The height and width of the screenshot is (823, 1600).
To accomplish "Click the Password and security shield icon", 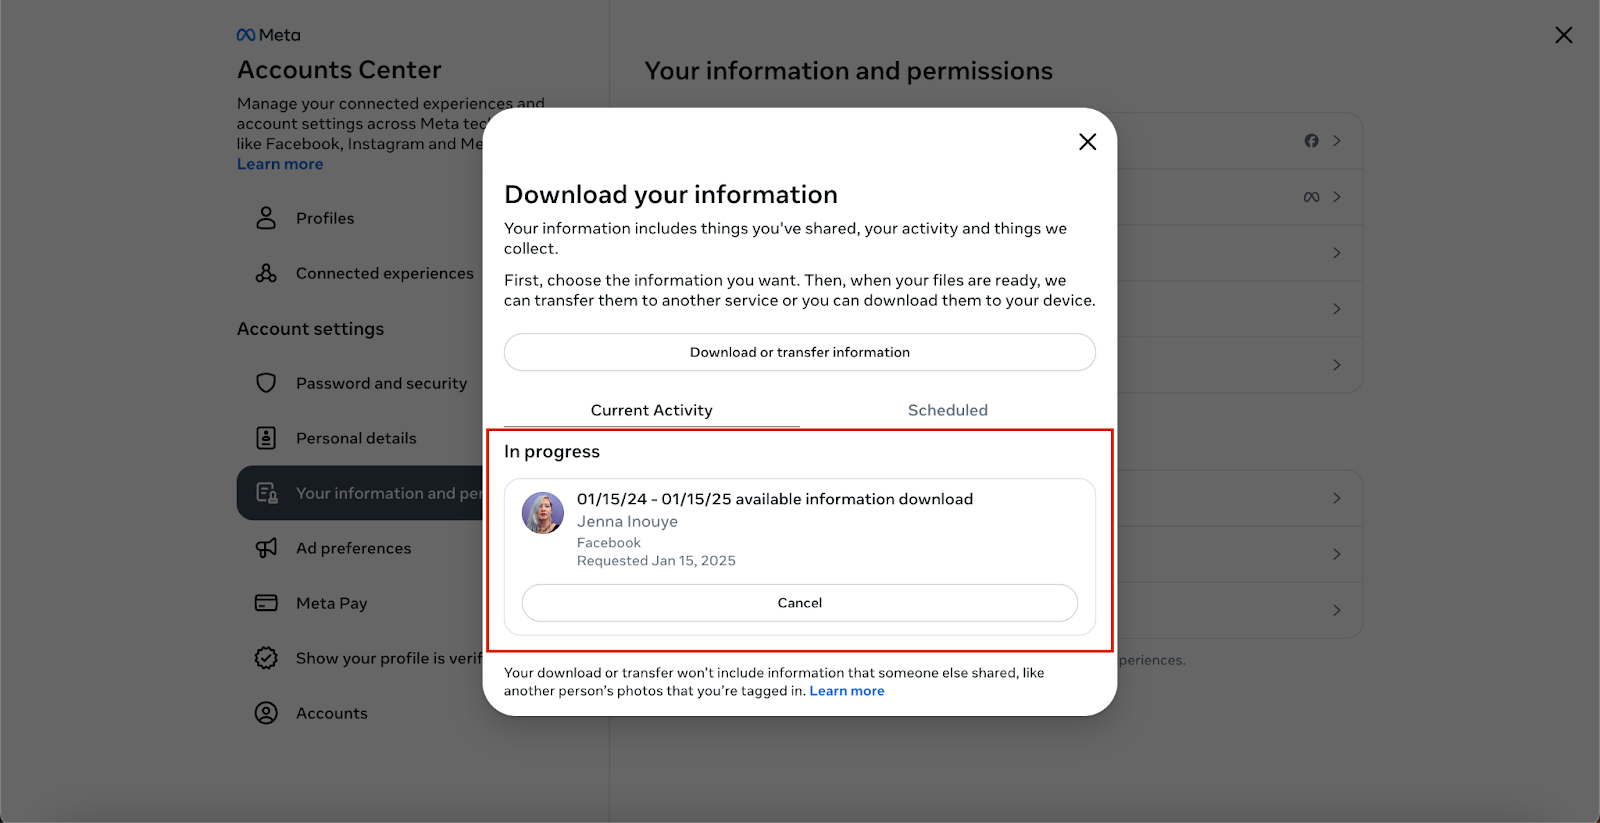I will coord(266,383).
